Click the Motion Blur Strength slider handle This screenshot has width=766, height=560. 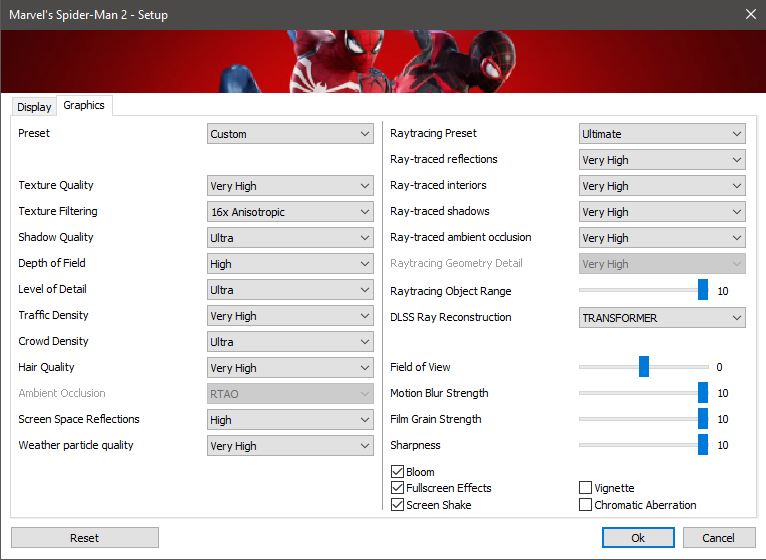[702, 392]
